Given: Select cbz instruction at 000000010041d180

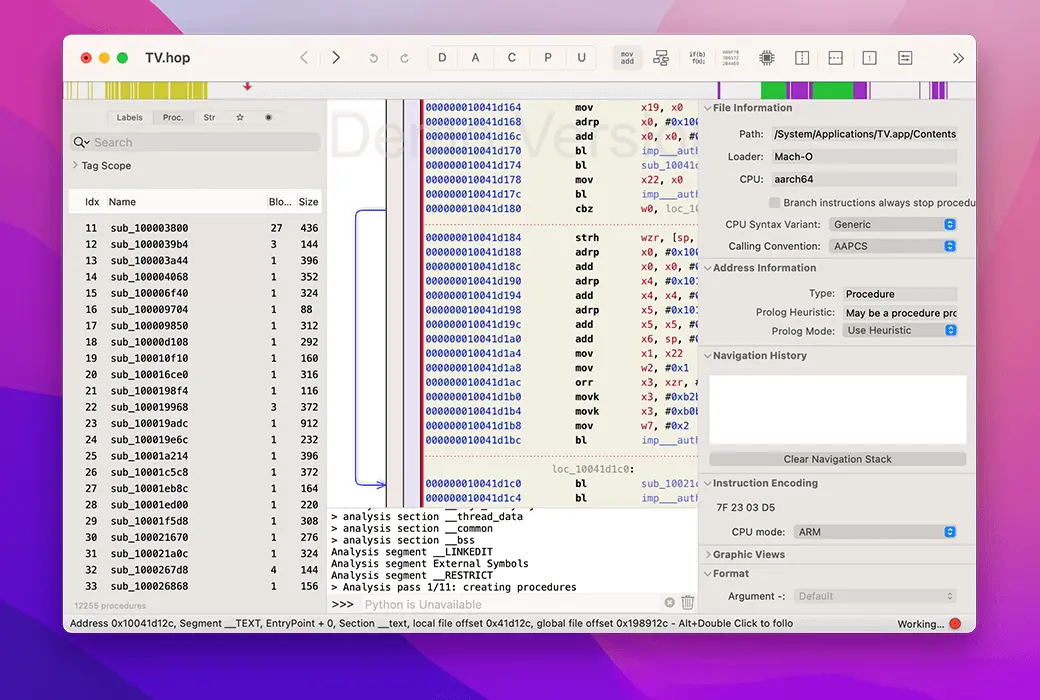Looking at the screenshot, I should click(x=560, y=209).
